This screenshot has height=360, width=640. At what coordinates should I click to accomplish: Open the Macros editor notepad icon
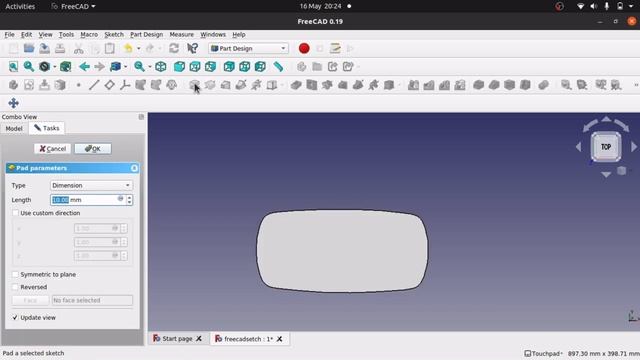pyautogui.click(x=335, y=48)
